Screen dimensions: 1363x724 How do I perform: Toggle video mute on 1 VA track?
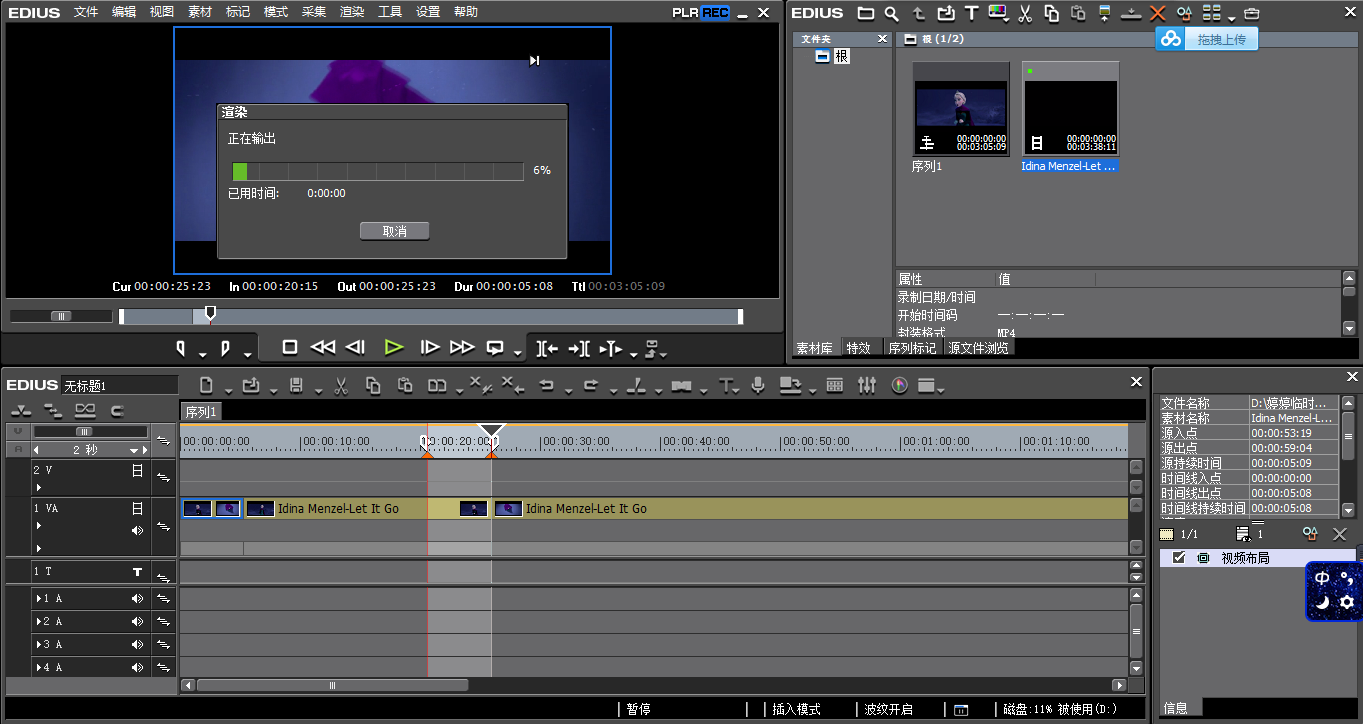point(137,508)
